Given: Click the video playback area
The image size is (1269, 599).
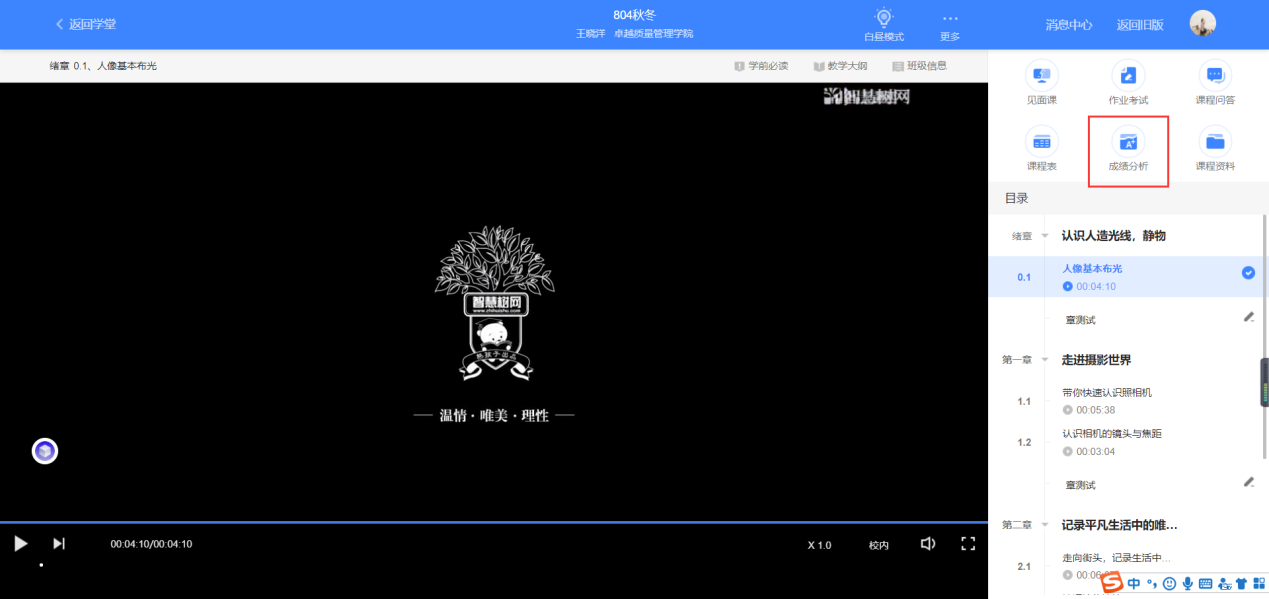Looking at the screenshot, I should point(494,301).
